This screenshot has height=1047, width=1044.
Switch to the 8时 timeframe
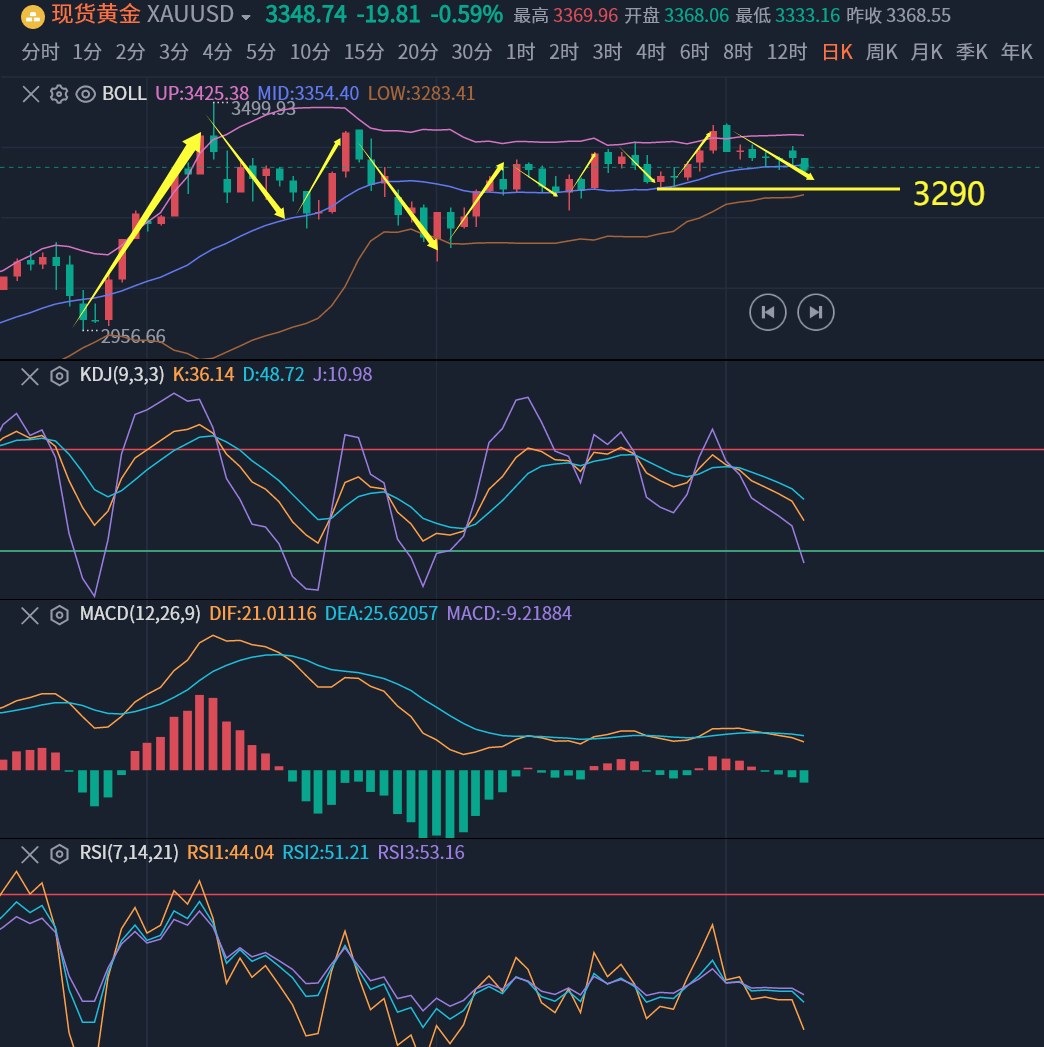coord(738,51)
